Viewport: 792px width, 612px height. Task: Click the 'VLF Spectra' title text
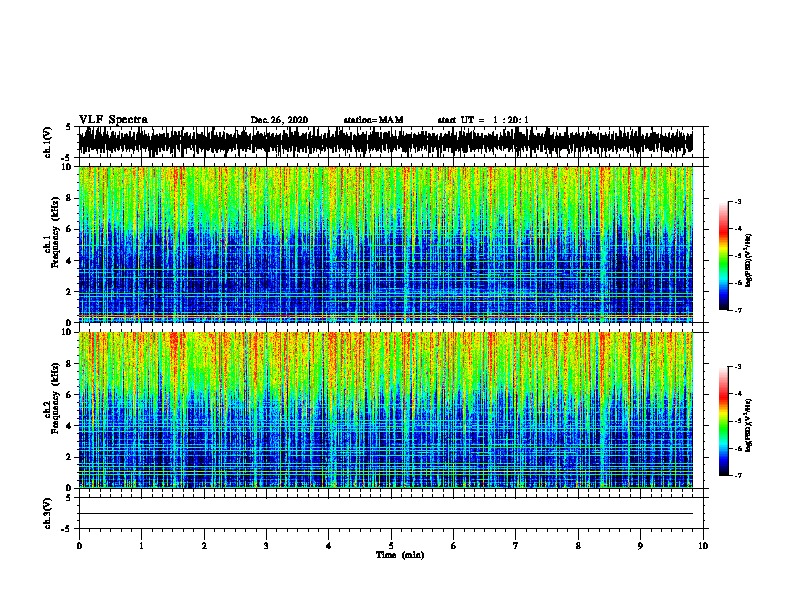coord(113,120)
